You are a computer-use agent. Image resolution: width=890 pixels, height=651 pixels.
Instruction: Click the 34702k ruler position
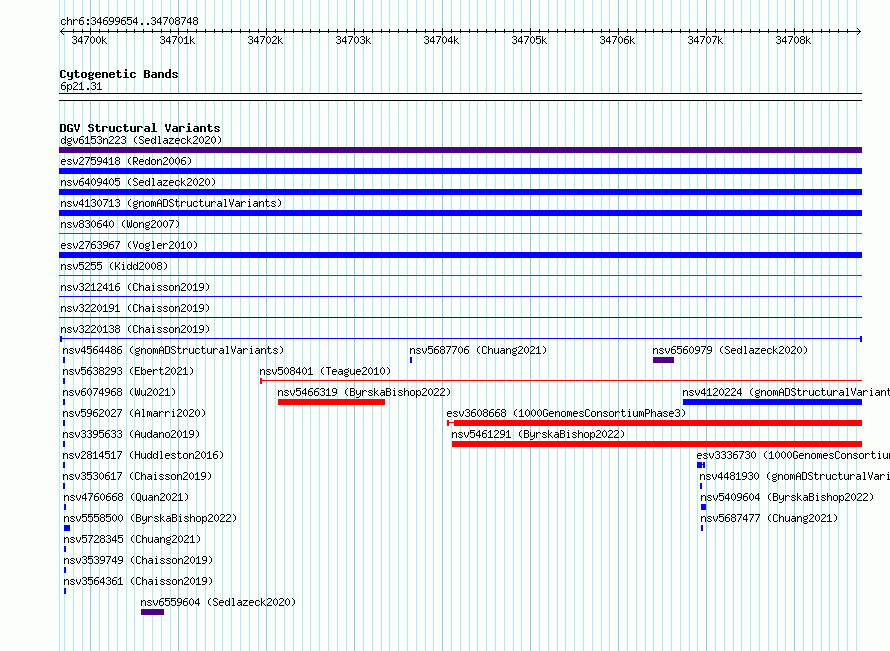pos(265,40)
